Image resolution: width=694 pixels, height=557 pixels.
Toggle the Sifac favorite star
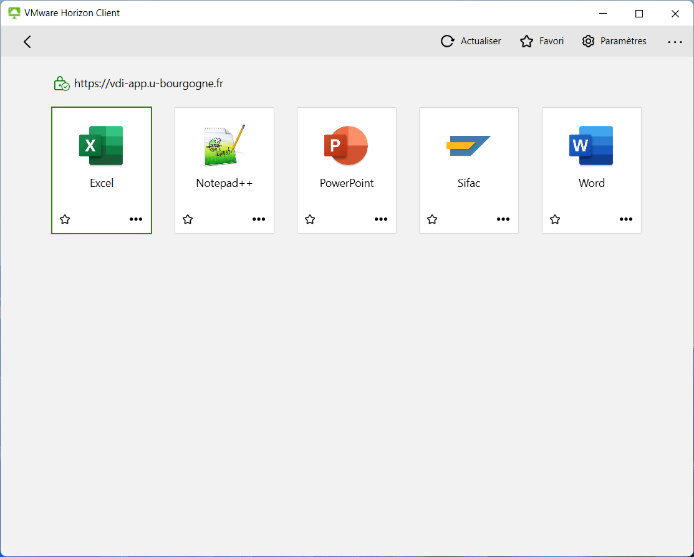[432, 219]
